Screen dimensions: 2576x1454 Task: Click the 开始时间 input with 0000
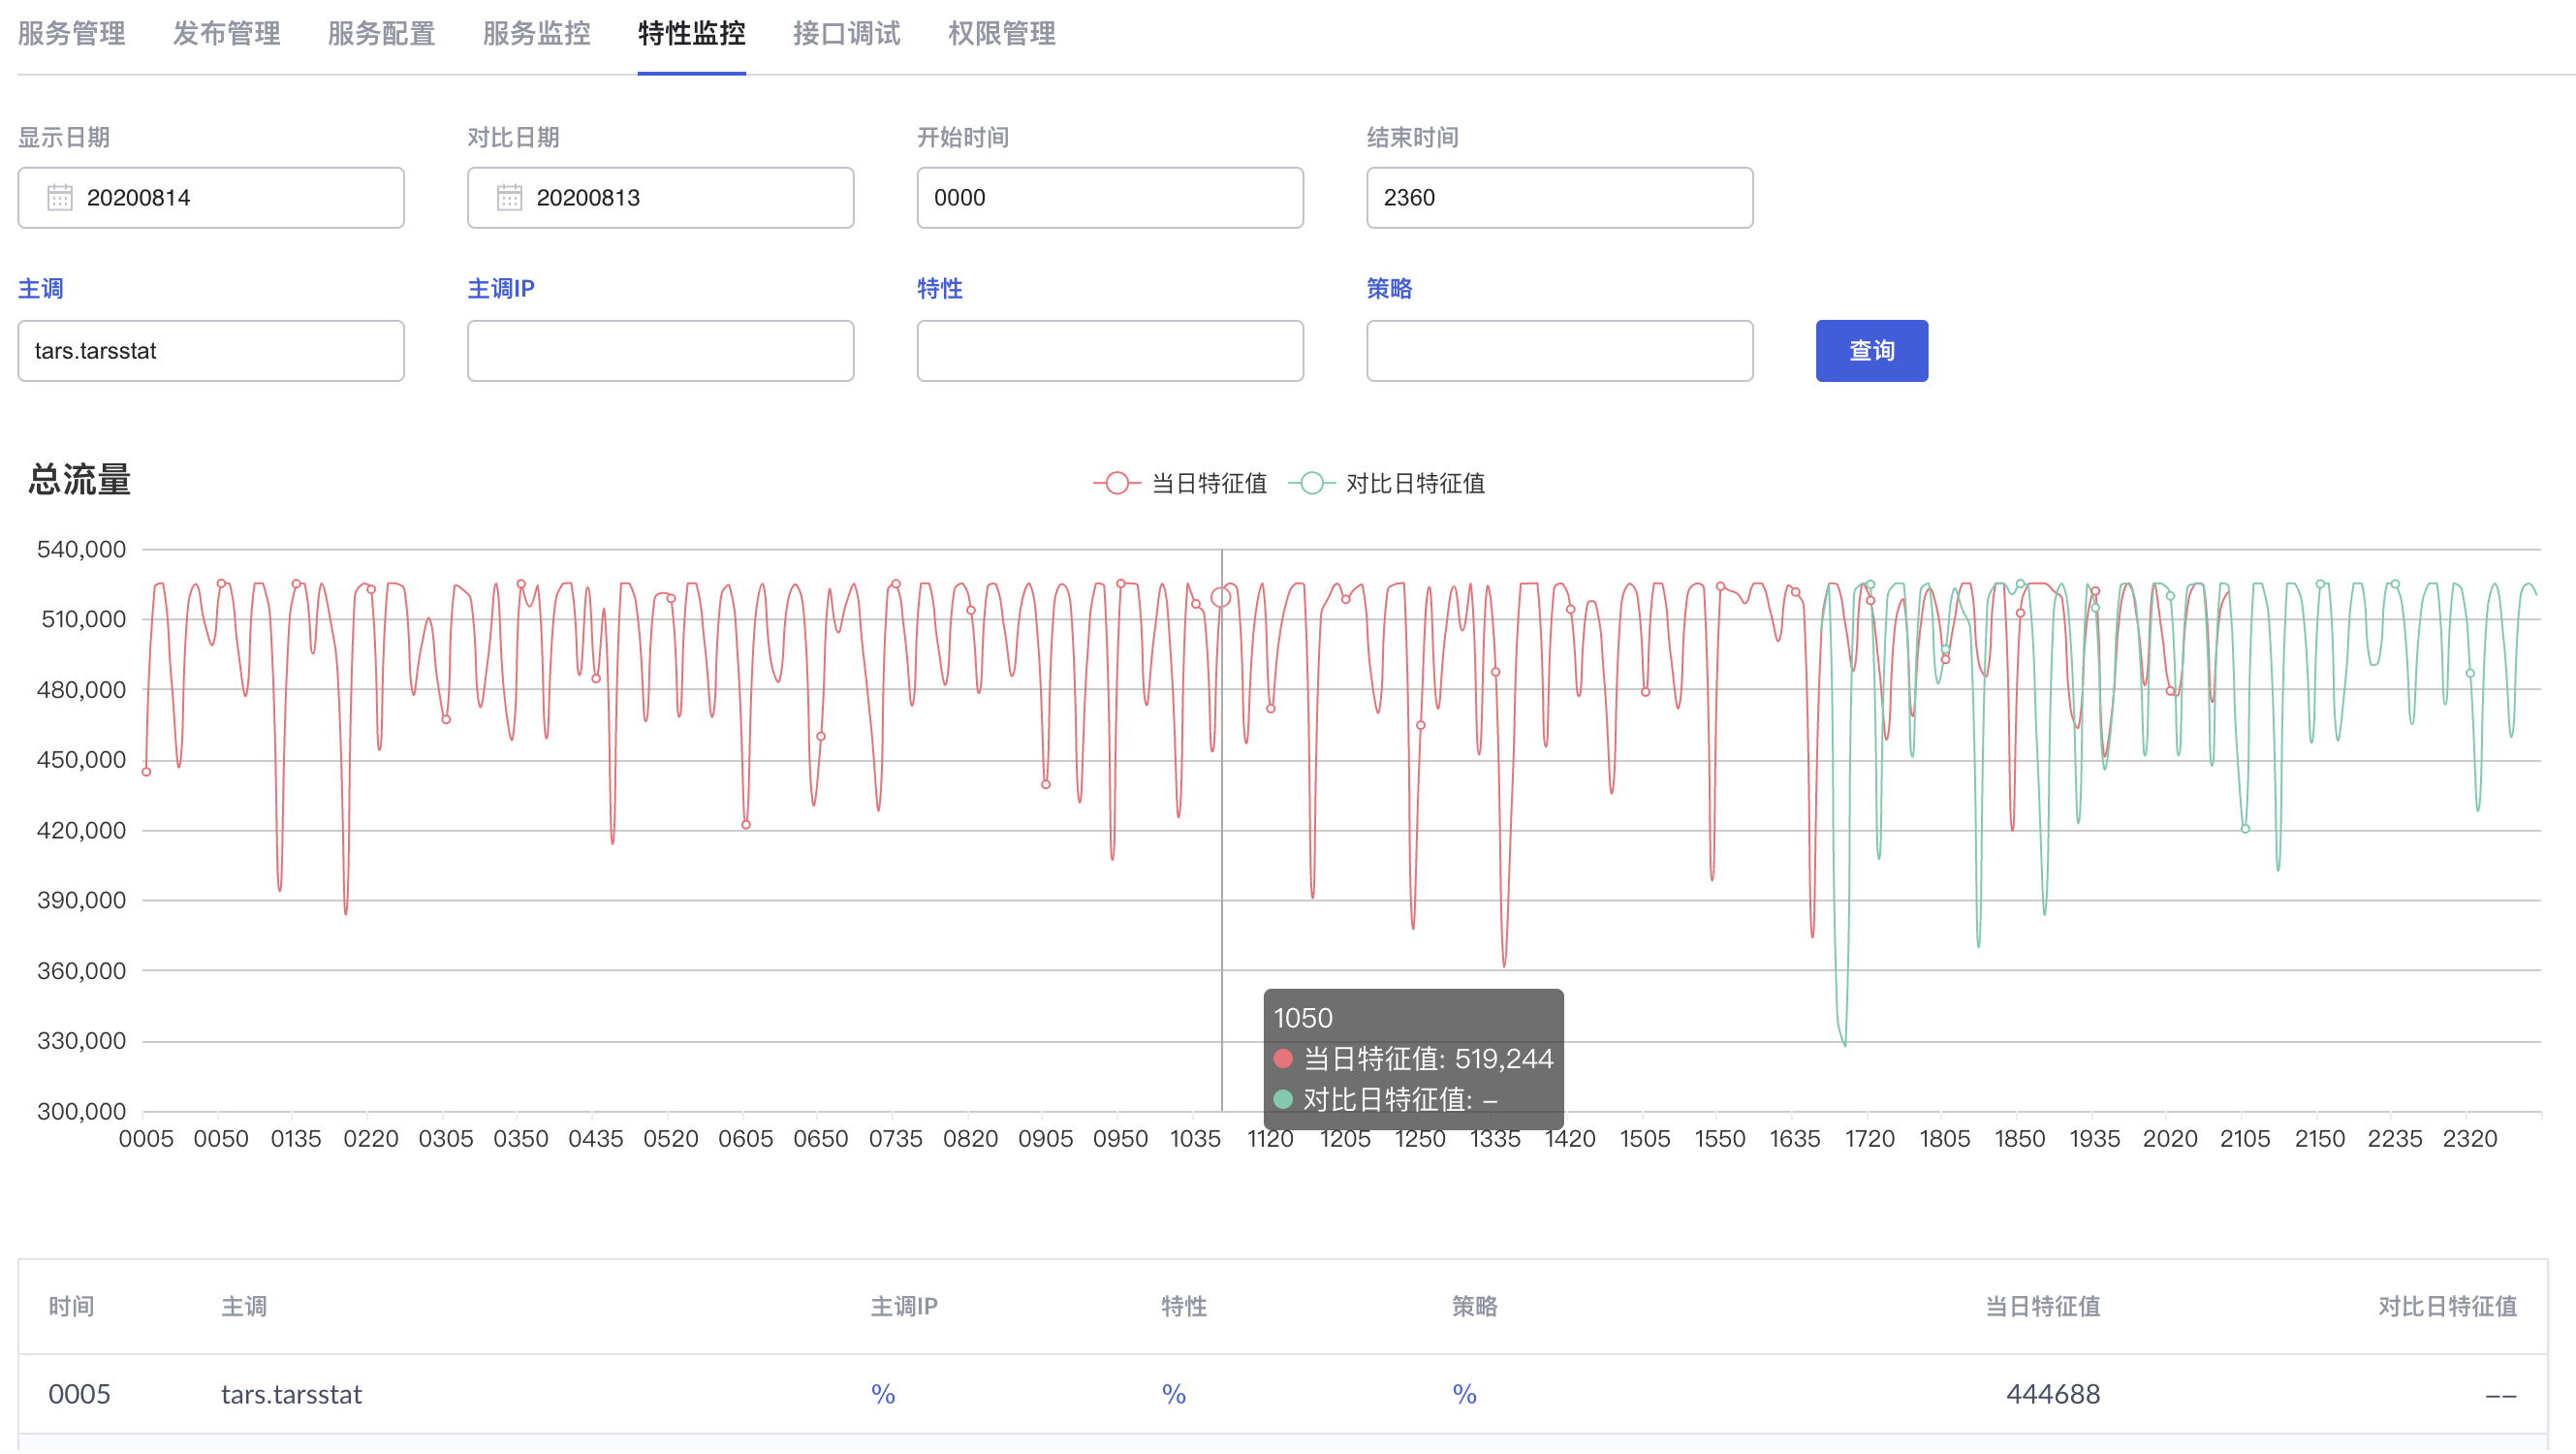(x=1110, y=198)
